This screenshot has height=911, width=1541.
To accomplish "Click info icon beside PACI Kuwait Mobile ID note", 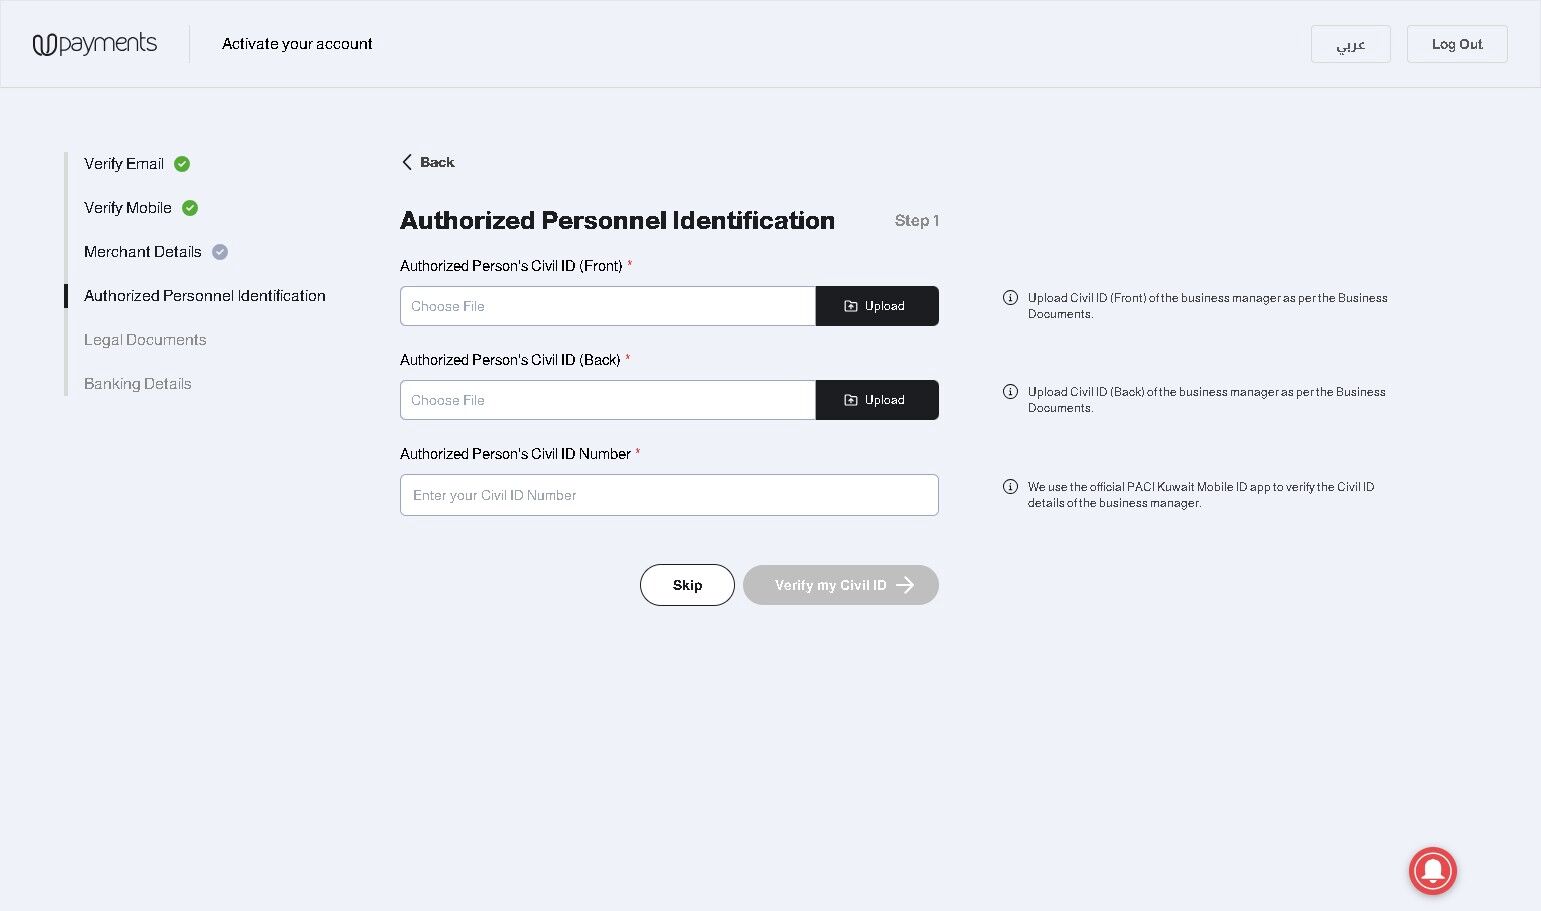I will (1010, 487).
